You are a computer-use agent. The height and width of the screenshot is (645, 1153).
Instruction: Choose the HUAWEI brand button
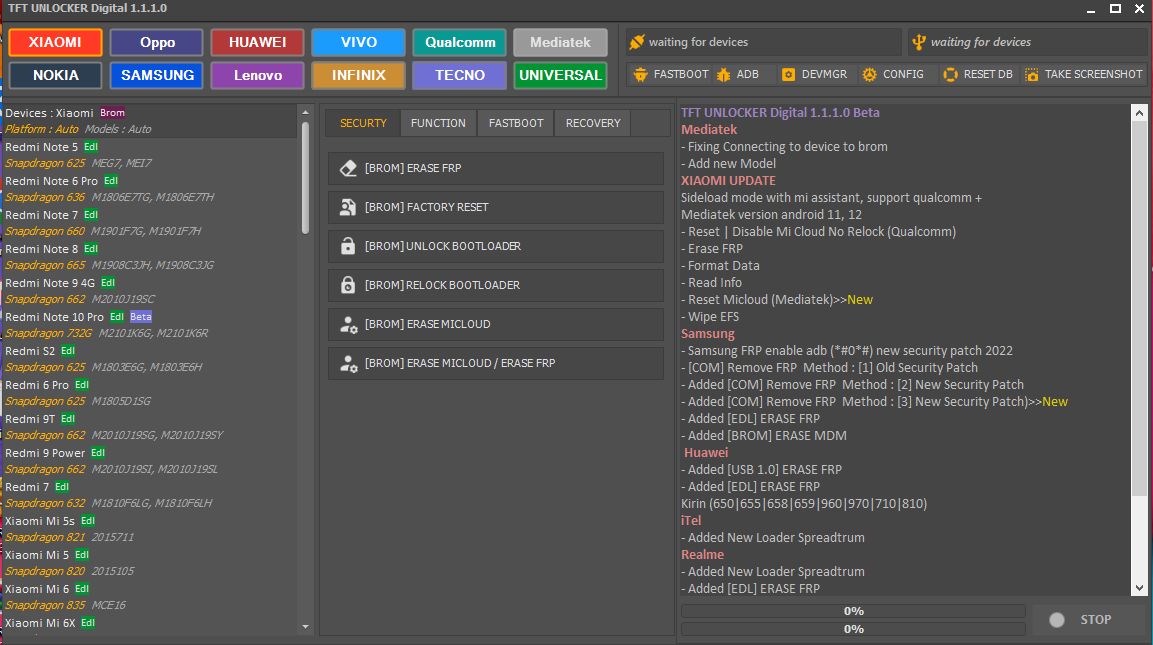(x=257, y=43)
